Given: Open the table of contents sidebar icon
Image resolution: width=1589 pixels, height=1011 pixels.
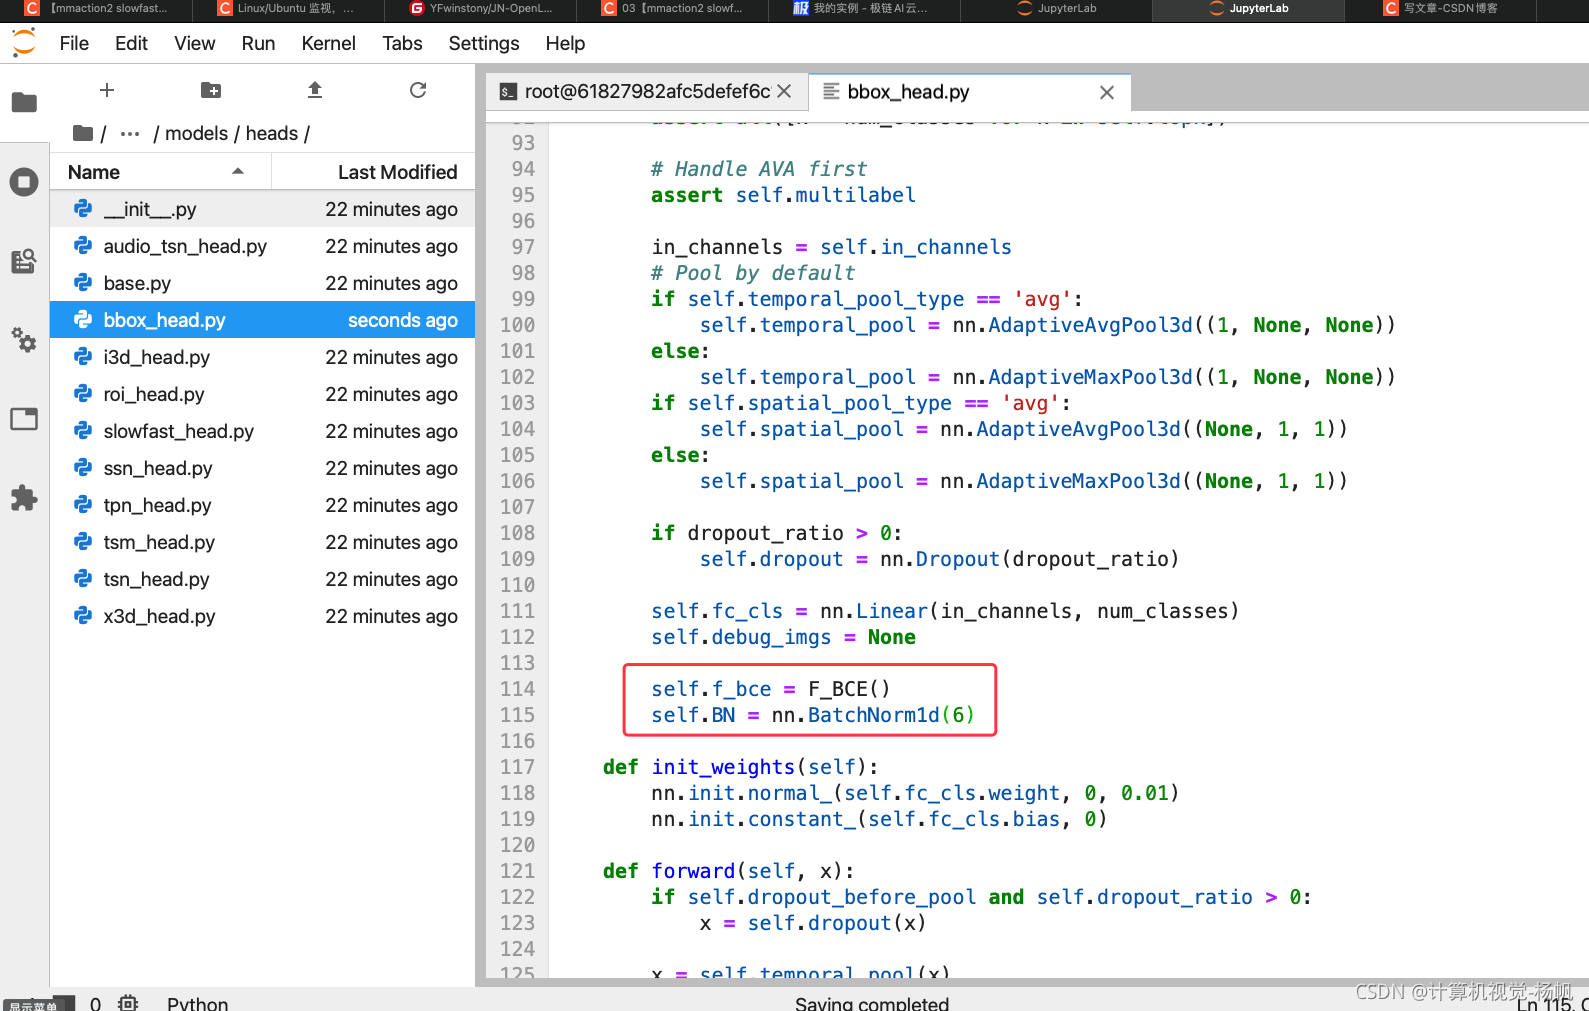Looking at the screenshot, I should tap(24, 261).
